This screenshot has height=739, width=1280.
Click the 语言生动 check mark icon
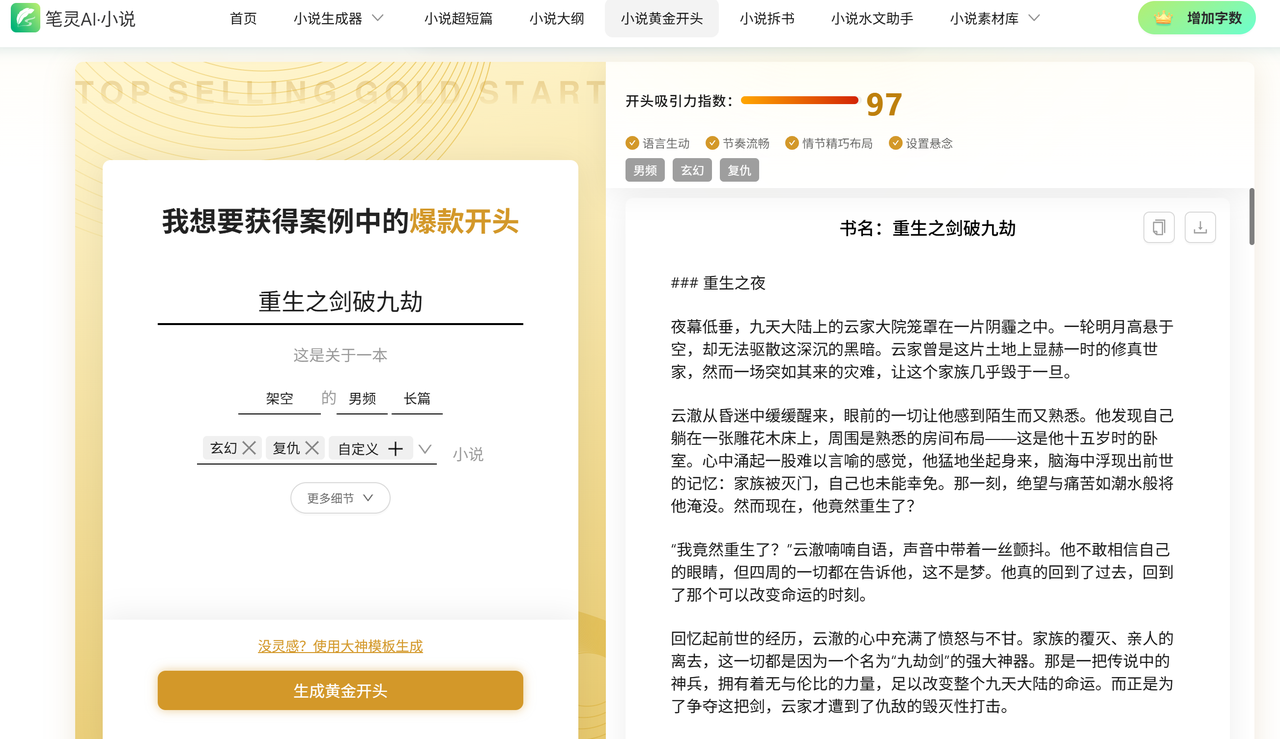[x=632, y=143]
